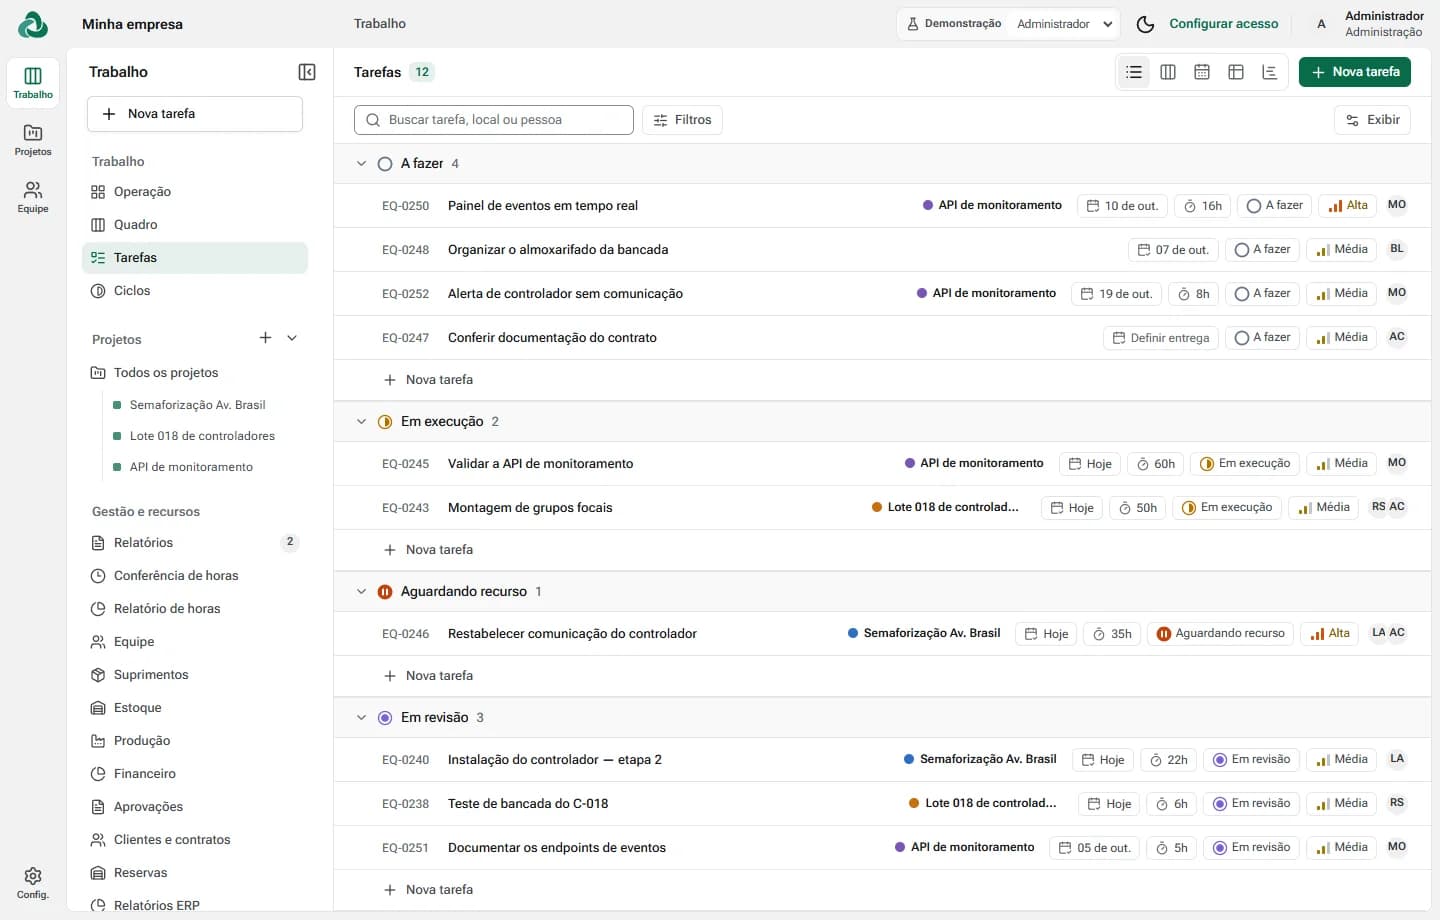This screenshot has height=920, width=1440.
Task: Toggle dark mode moon icon
Action: tap(1146, 24)
